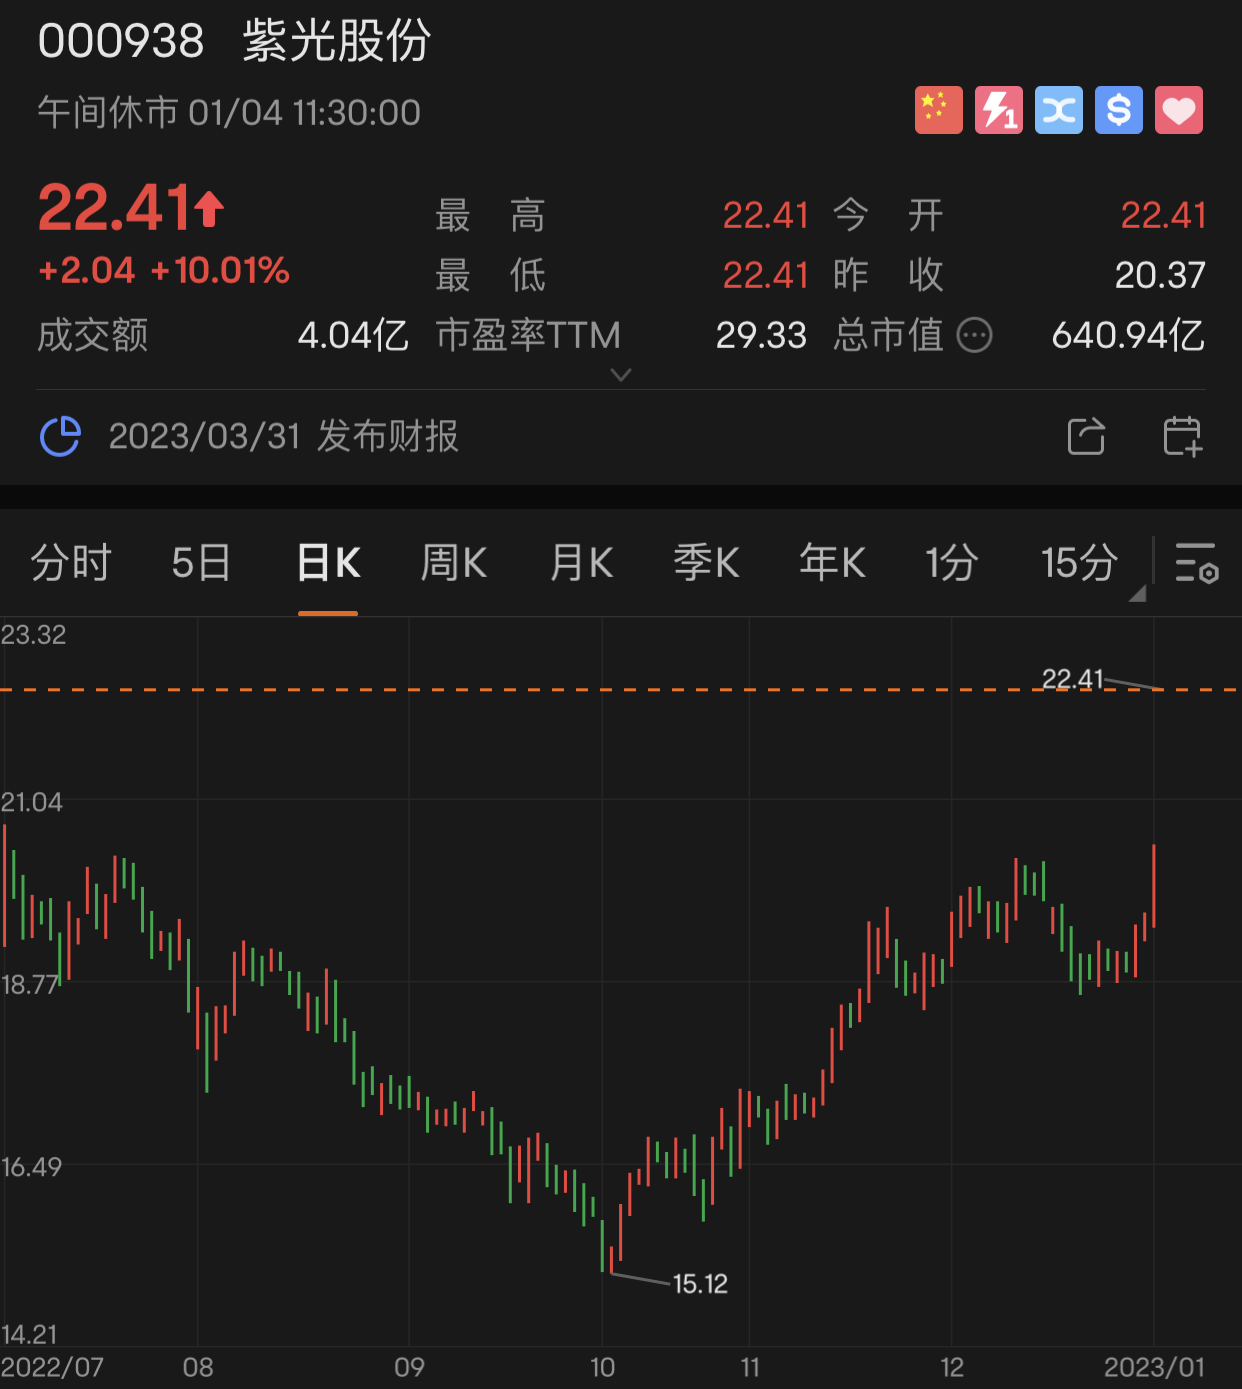Tap the market status text 午间休市 01/04 11:30:00

coord(229,112)
